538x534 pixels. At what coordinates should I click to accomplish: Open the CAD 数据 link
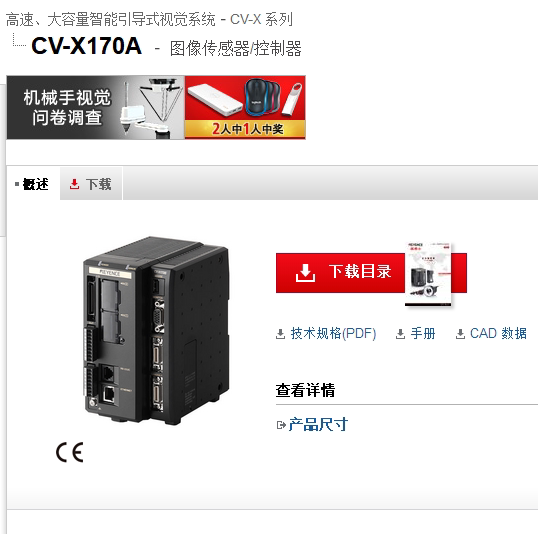coord(498,334)
